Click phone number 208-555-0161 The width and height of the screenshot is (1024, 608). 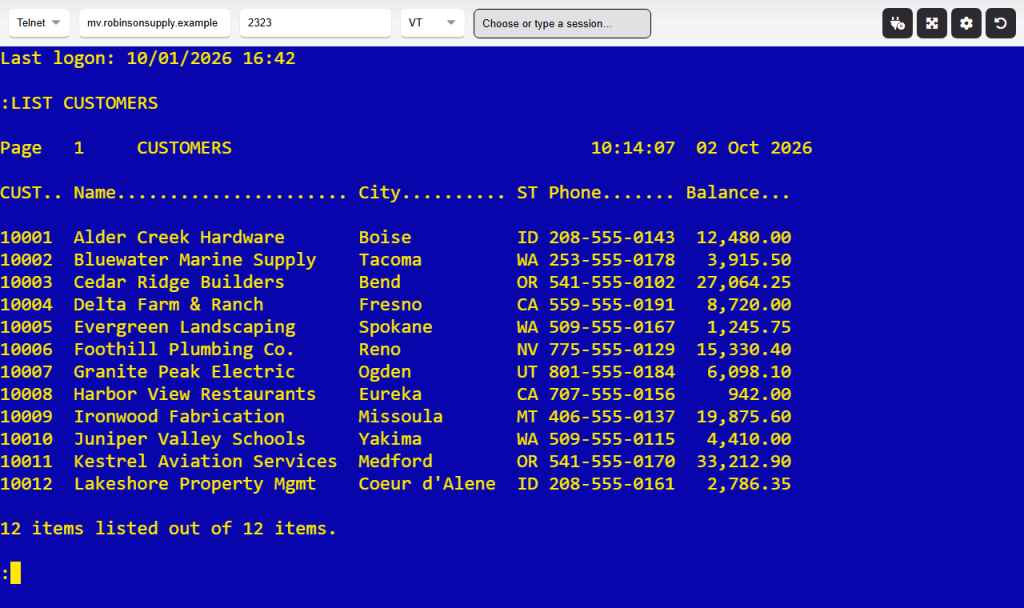pos(612,484)
